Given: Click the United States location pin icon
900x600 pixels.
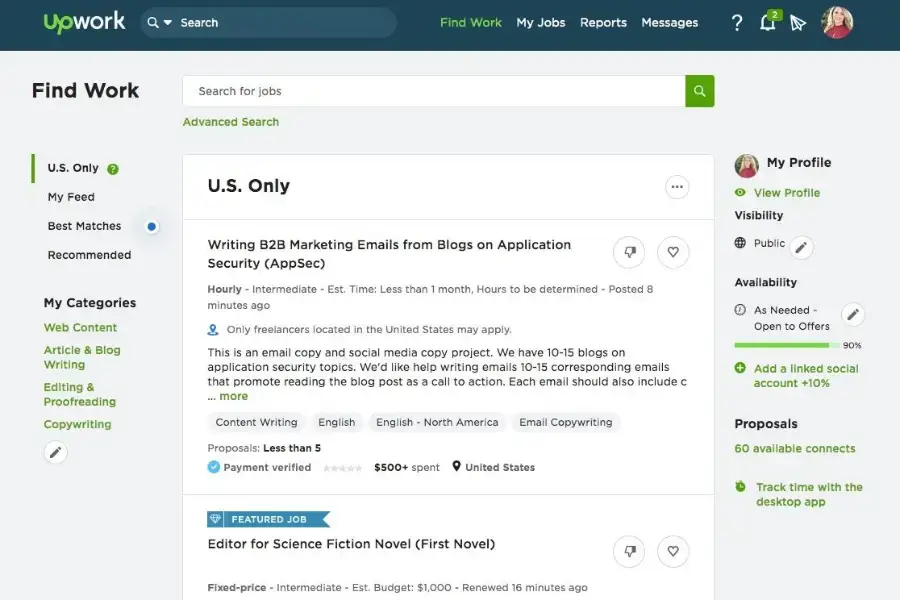Looking at the screenshot, I should 456,466.
